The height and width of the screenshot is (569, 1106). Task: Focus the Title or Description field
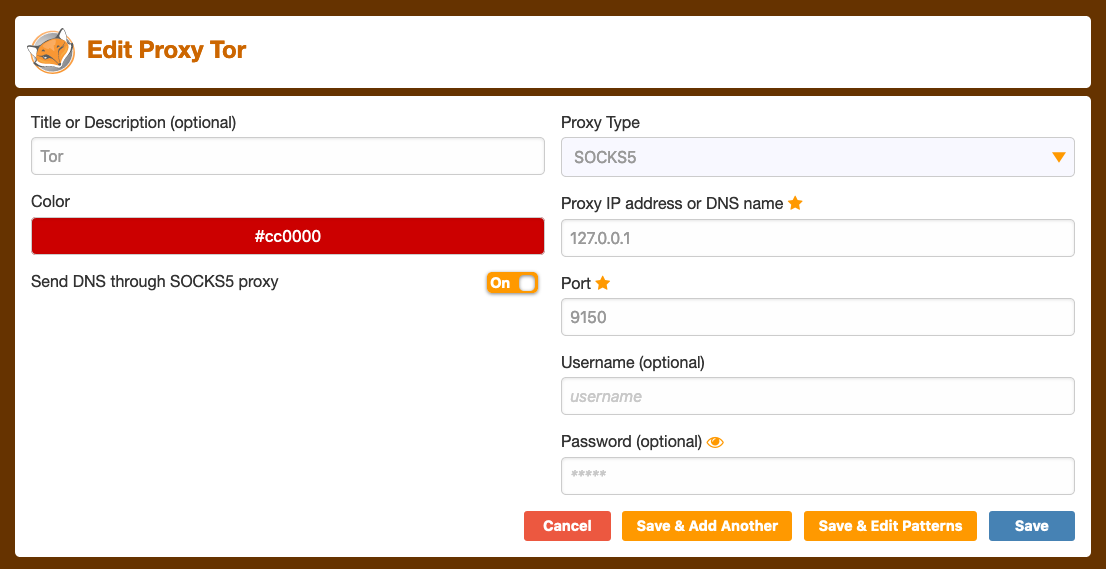(288, 157)
